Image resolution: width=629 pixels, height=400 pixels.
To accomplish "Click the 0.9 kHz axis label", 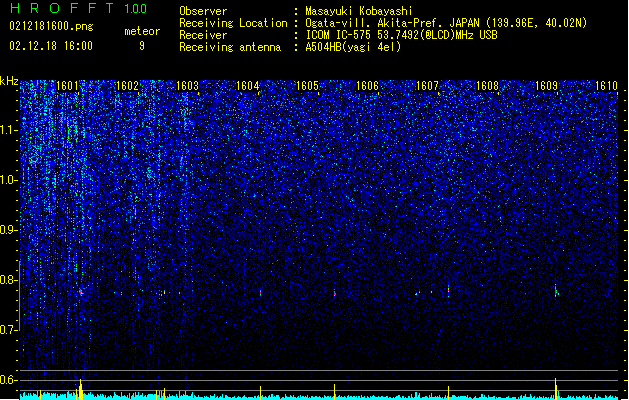I will 9,230.
